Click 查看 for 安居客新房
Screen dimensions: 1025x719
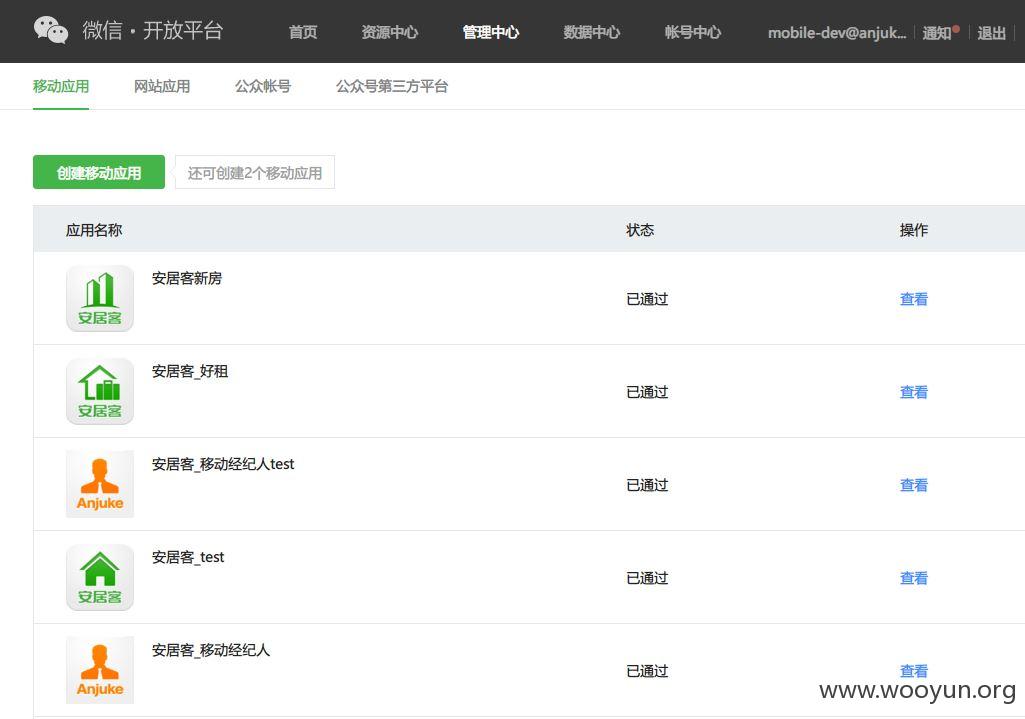pos(914,299)
